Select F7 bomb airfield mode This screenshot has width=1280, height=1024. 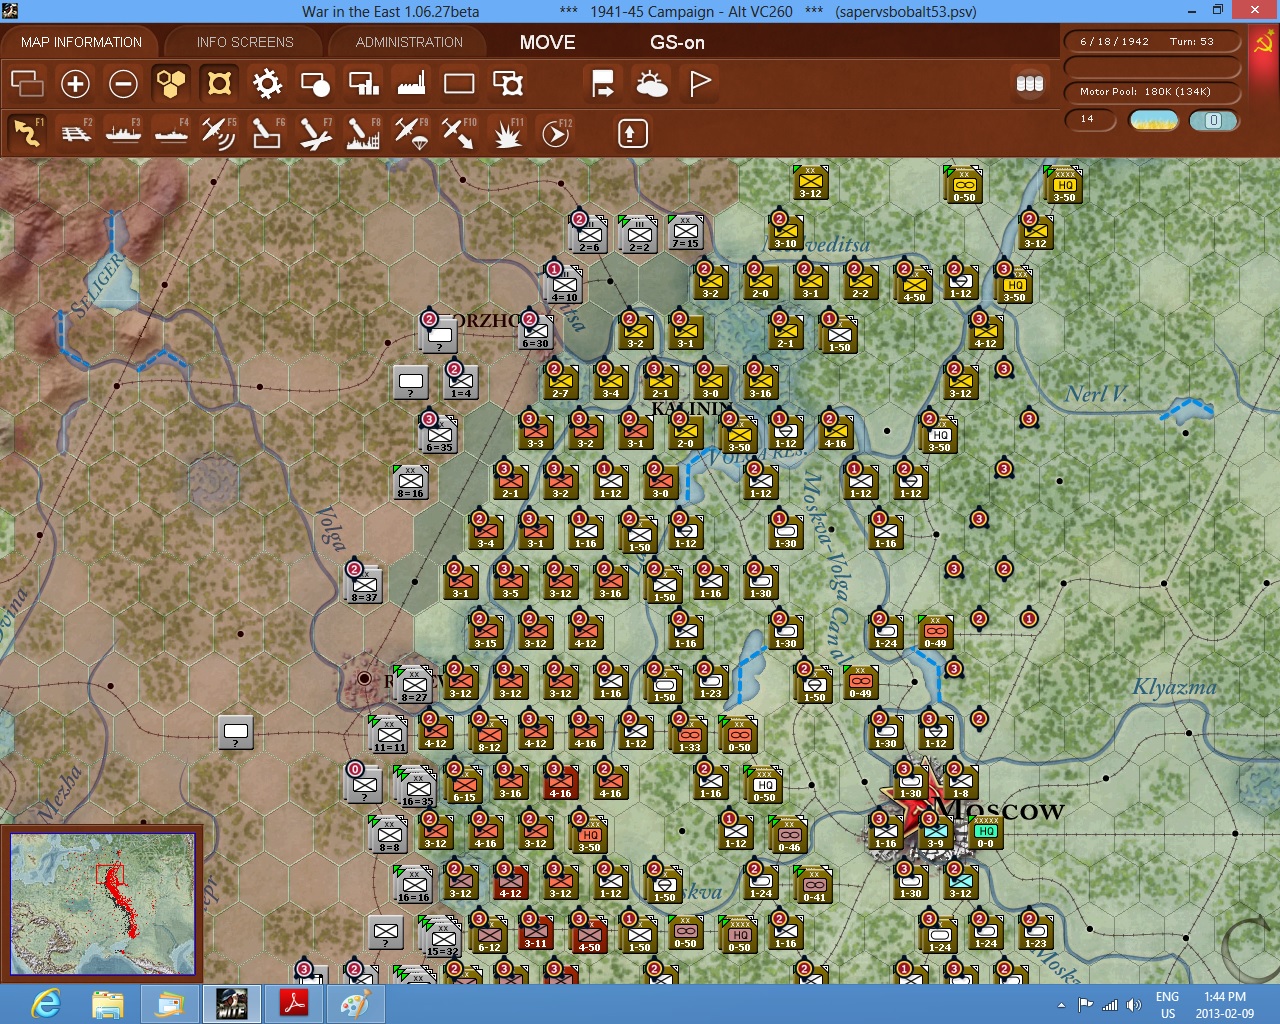[314, 132]
